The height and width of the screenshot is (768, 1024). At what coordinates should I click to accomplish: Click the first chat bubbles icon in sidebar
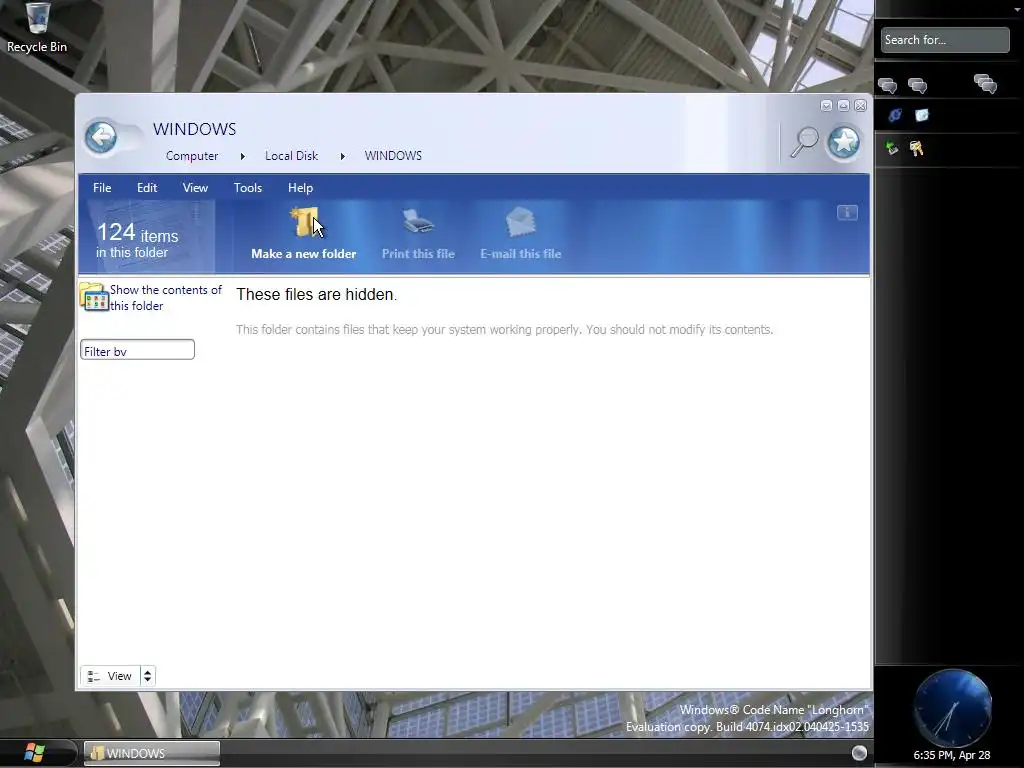888,86
